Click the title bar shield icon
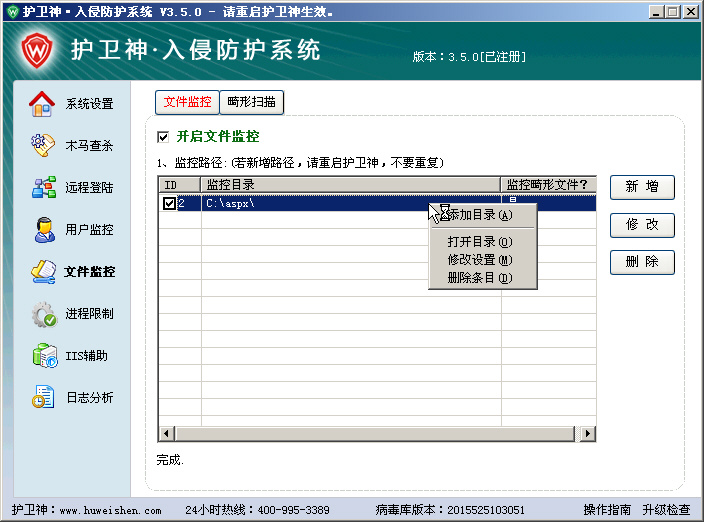The width and height of the screenshot is (704, 522). [x=13, y=11]
